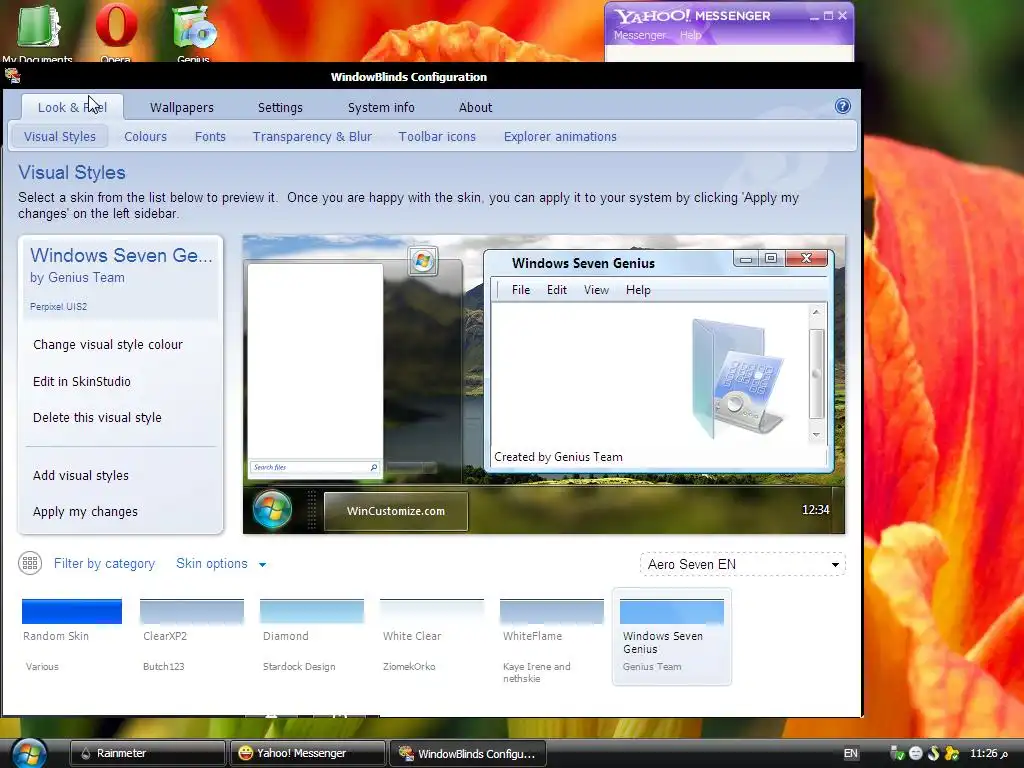Viewport: 1024px width, 768px height.
Task: Click the EN language indicator
Action: [x=850, y=754]
